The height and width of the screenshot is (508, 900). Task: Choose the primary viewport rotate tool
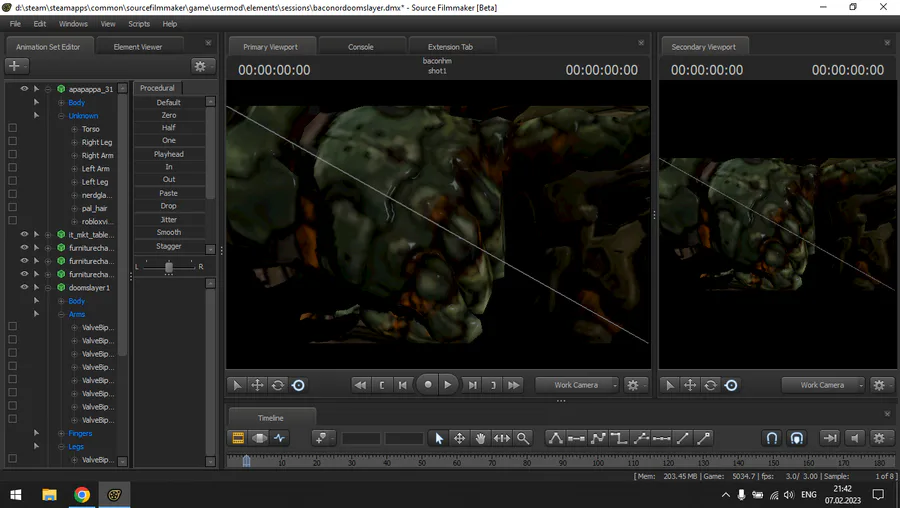tap(278, 385)
